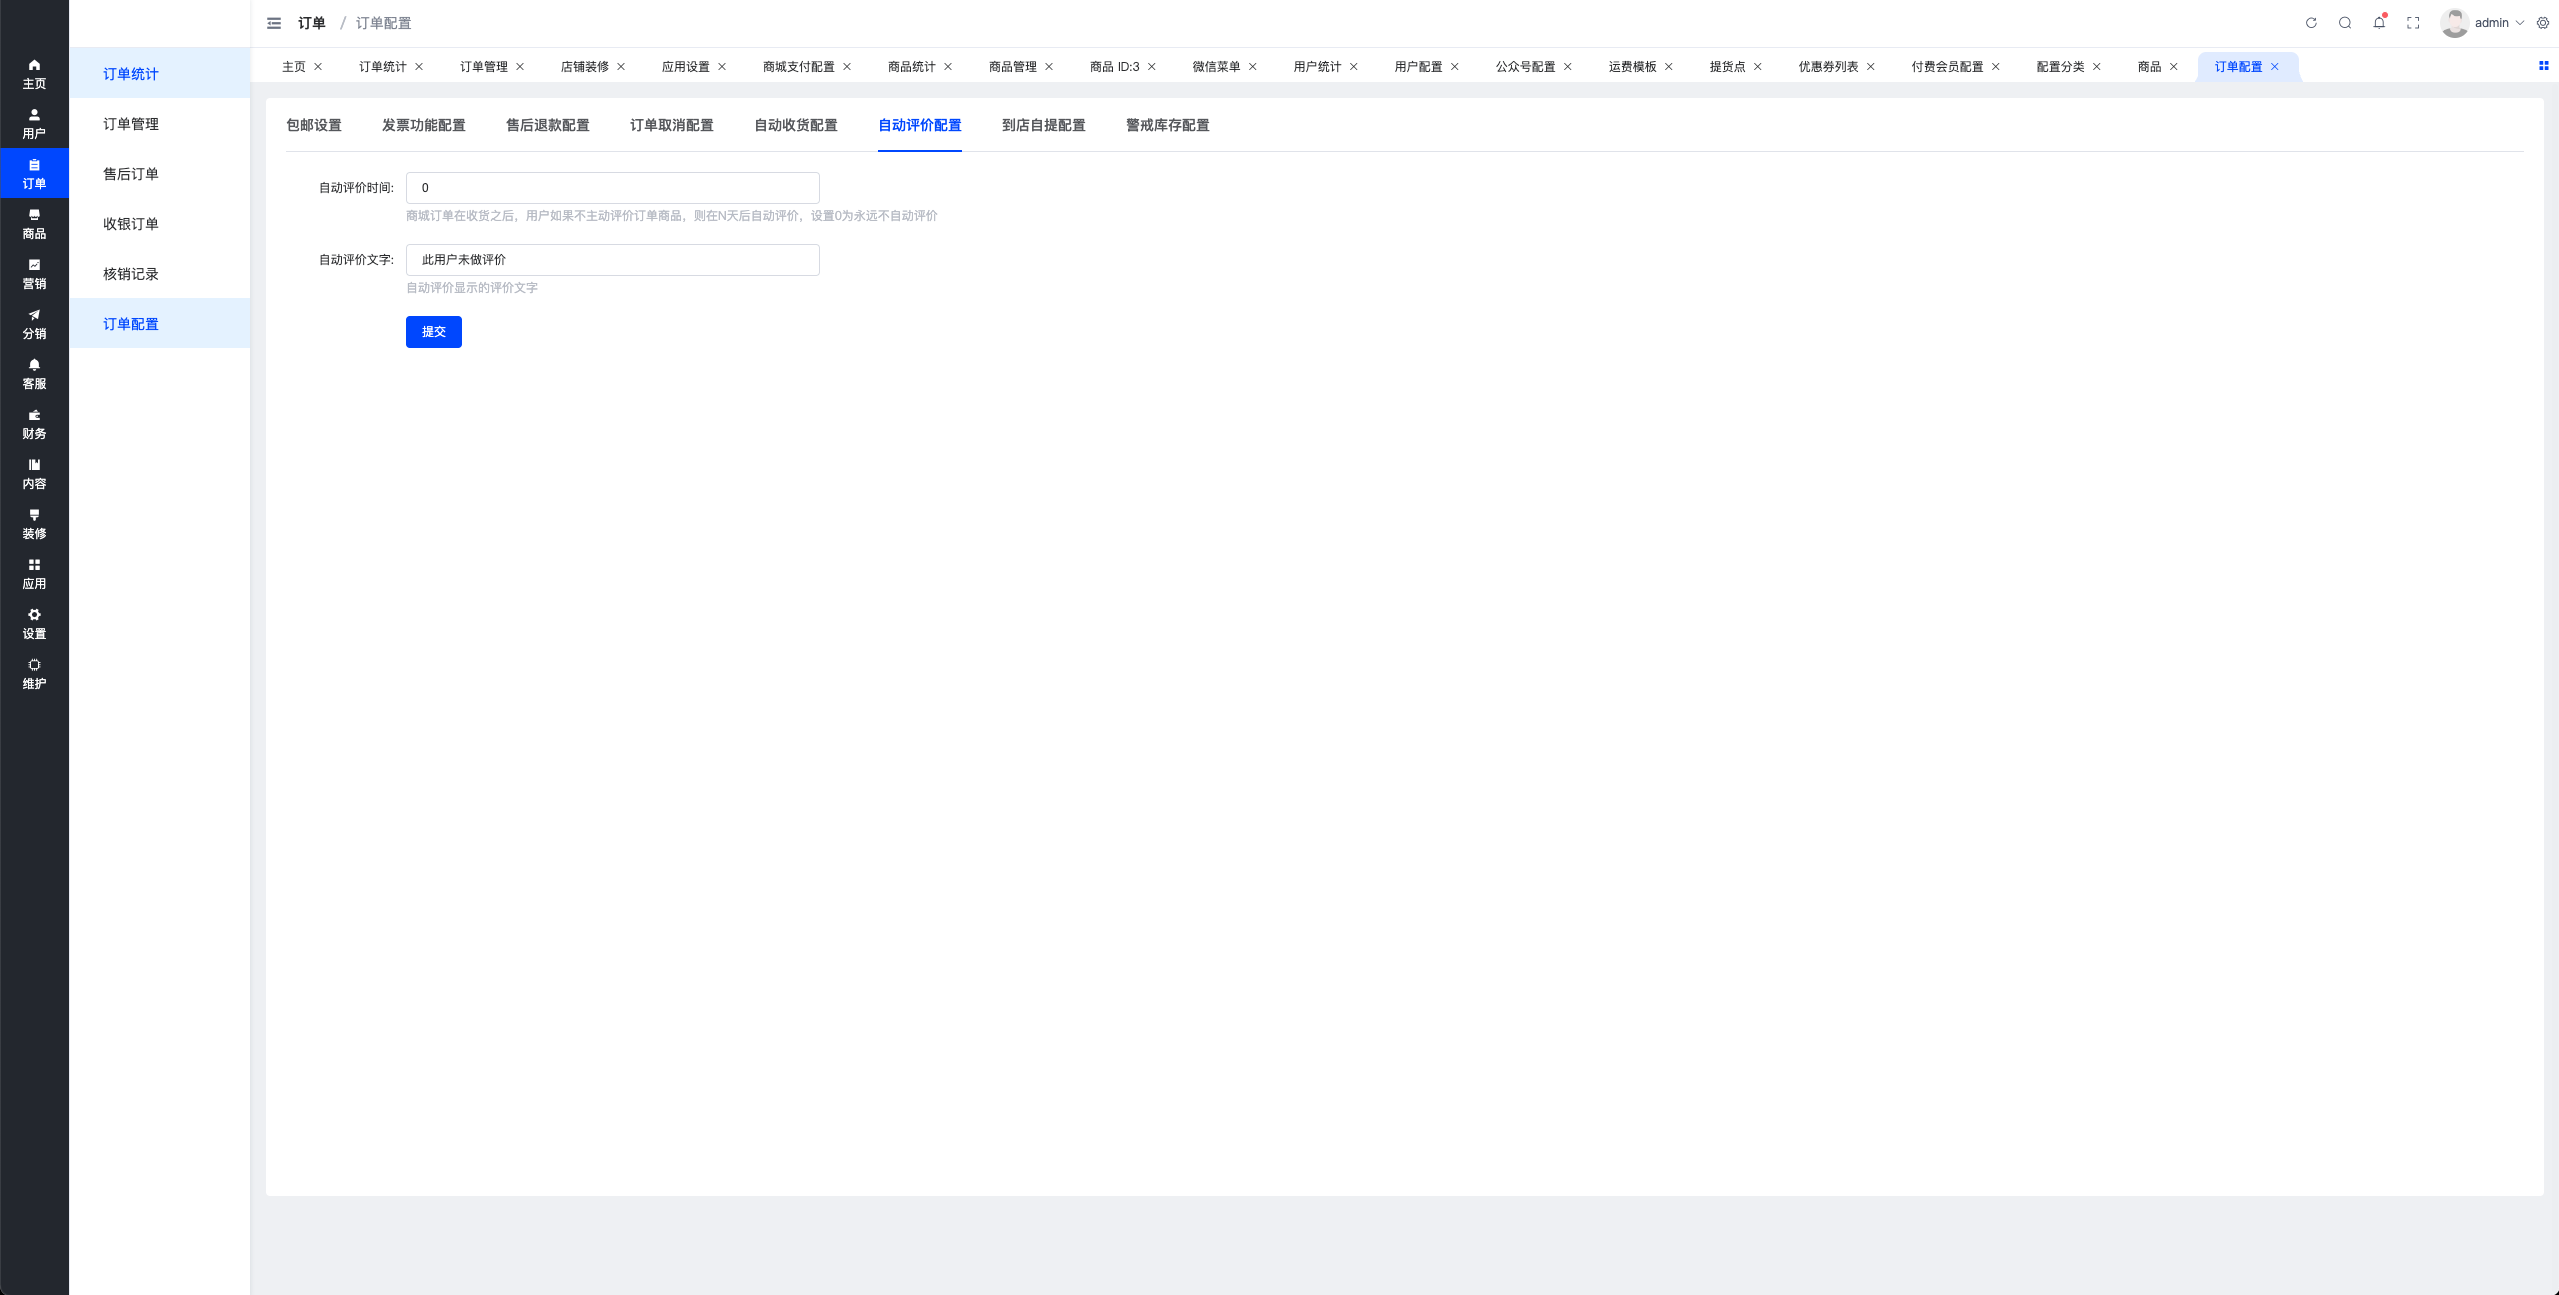Toggle fullscreen mode icon

coord(2413,23)
